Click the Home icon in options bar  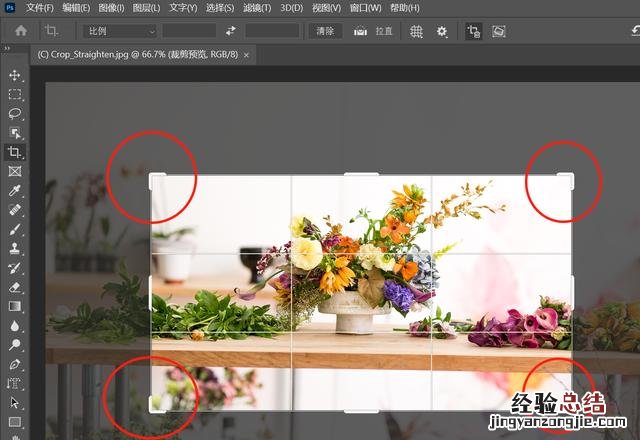click(x=20, y=31)
